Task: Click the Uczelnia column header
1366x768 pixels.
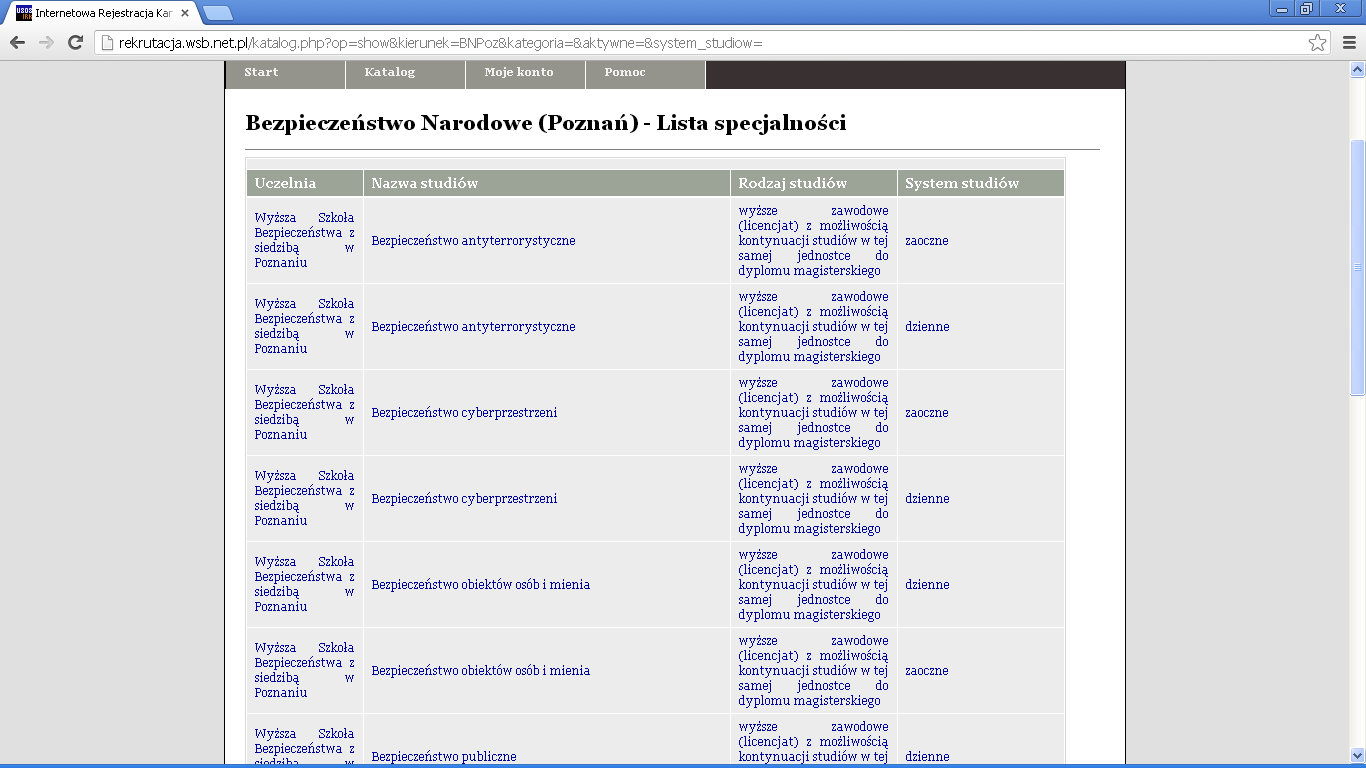Action: click(x=305, y=183)
